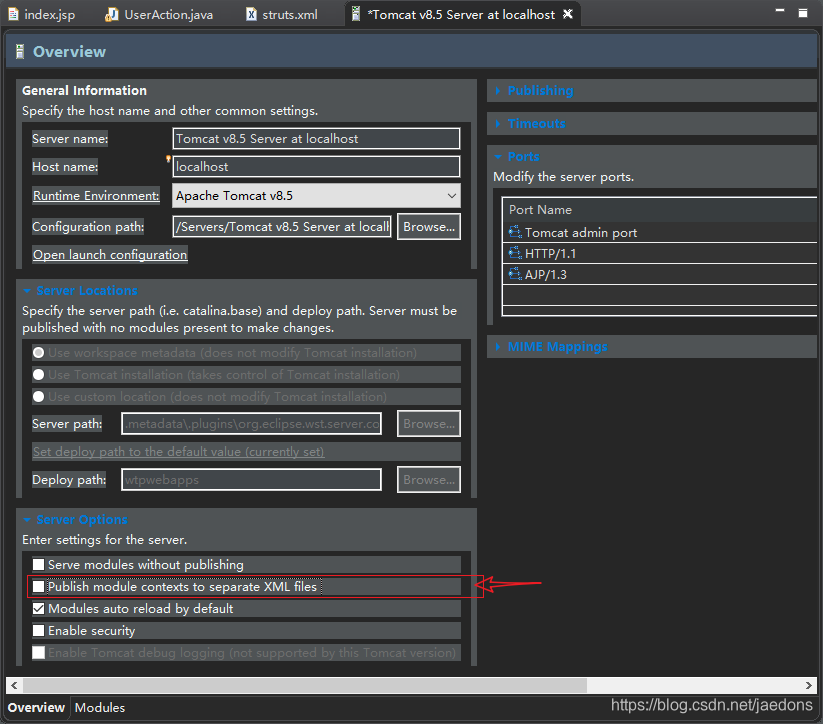Maximize the editor area
The image size is (823, 724).
tap(803, 13)
